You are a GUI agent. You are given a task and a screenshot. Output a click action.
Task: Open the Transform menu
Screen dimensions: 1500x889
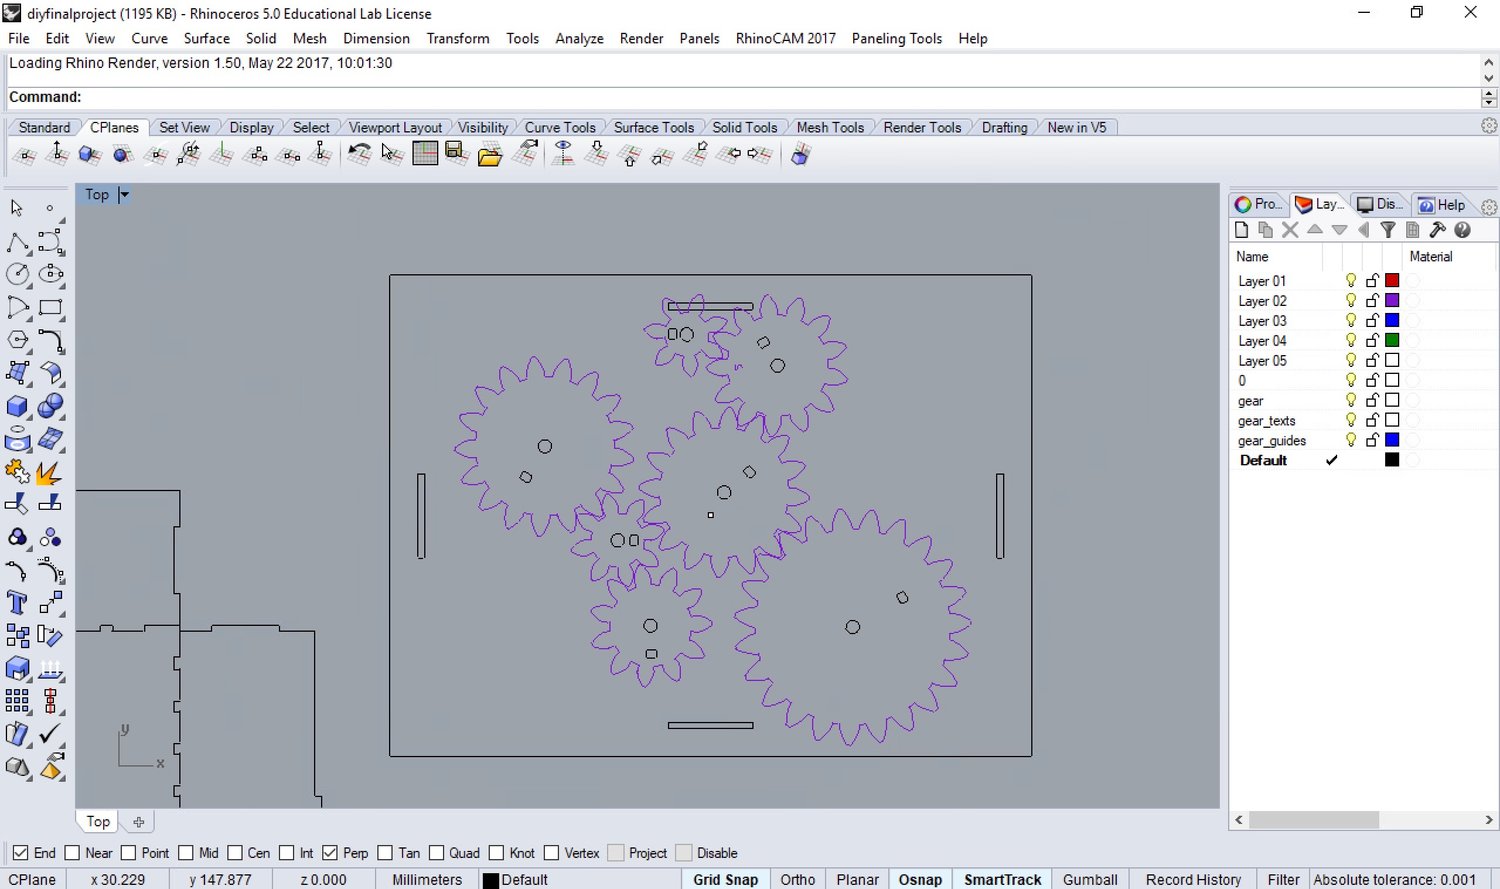point(458,38)
